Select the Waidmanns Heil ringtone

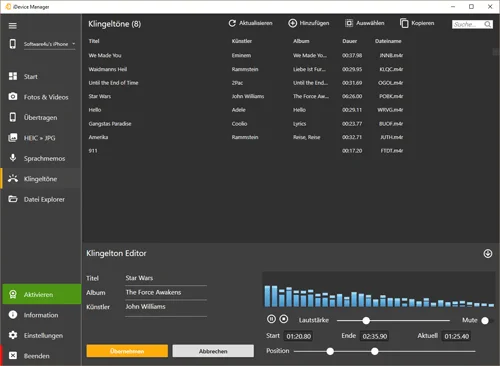pos(108,69)
